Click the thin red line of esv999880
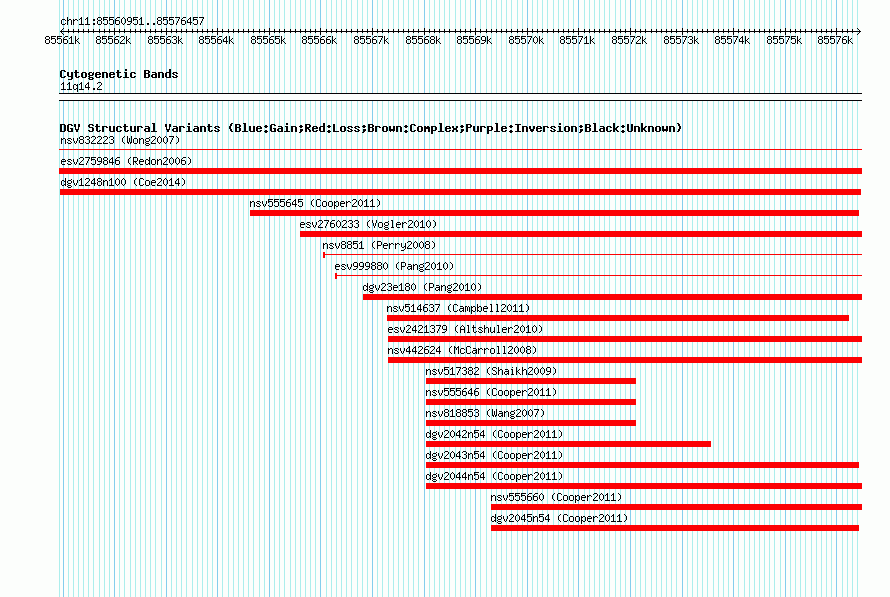 pos(598,276)
